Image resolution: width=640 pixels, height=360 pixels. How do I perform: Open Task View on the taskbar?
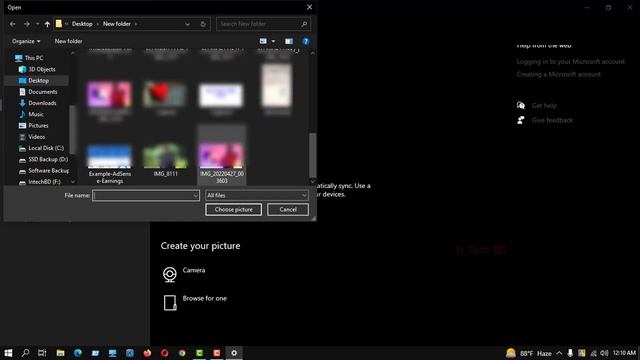pyautogui.click(x=42, y=353)
